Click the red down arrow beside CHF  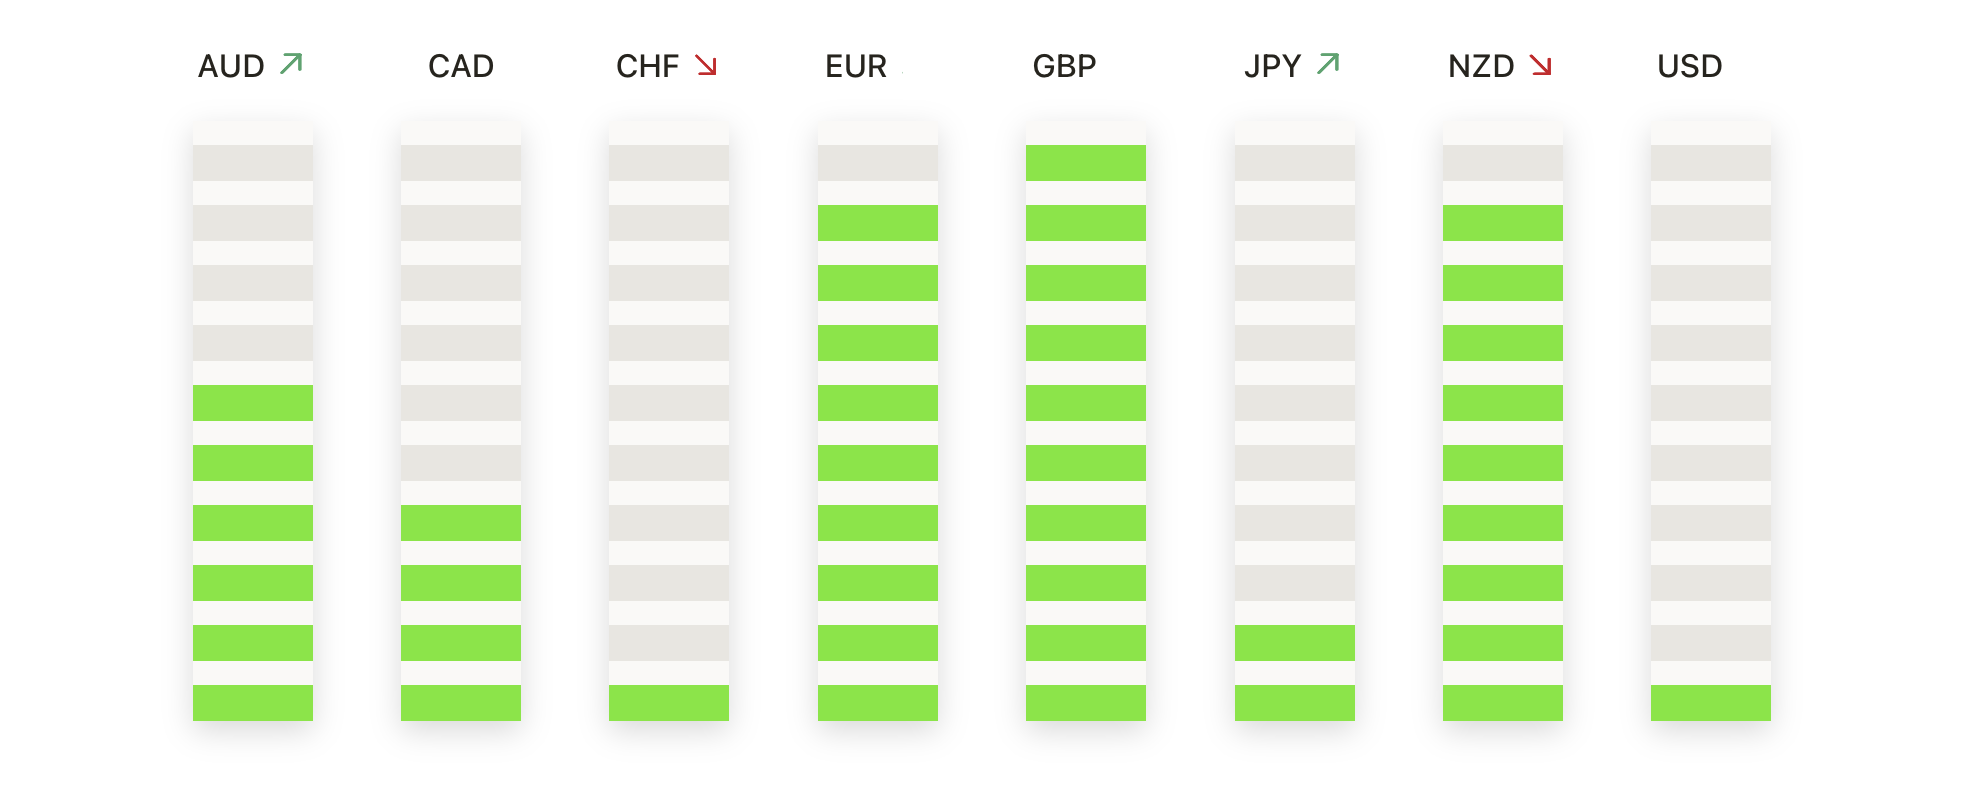click(706, 66)
